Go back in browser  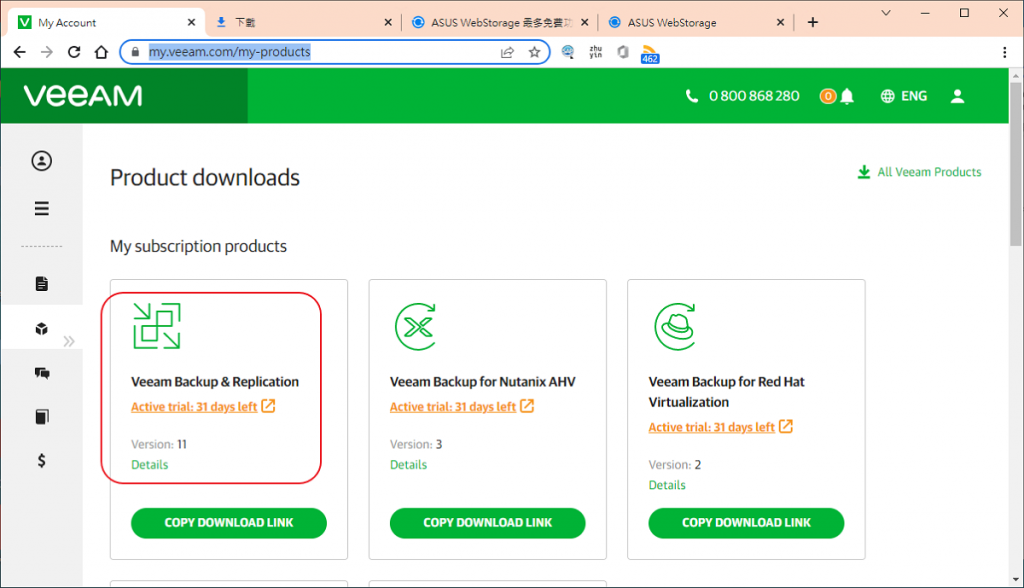[20, 52]
